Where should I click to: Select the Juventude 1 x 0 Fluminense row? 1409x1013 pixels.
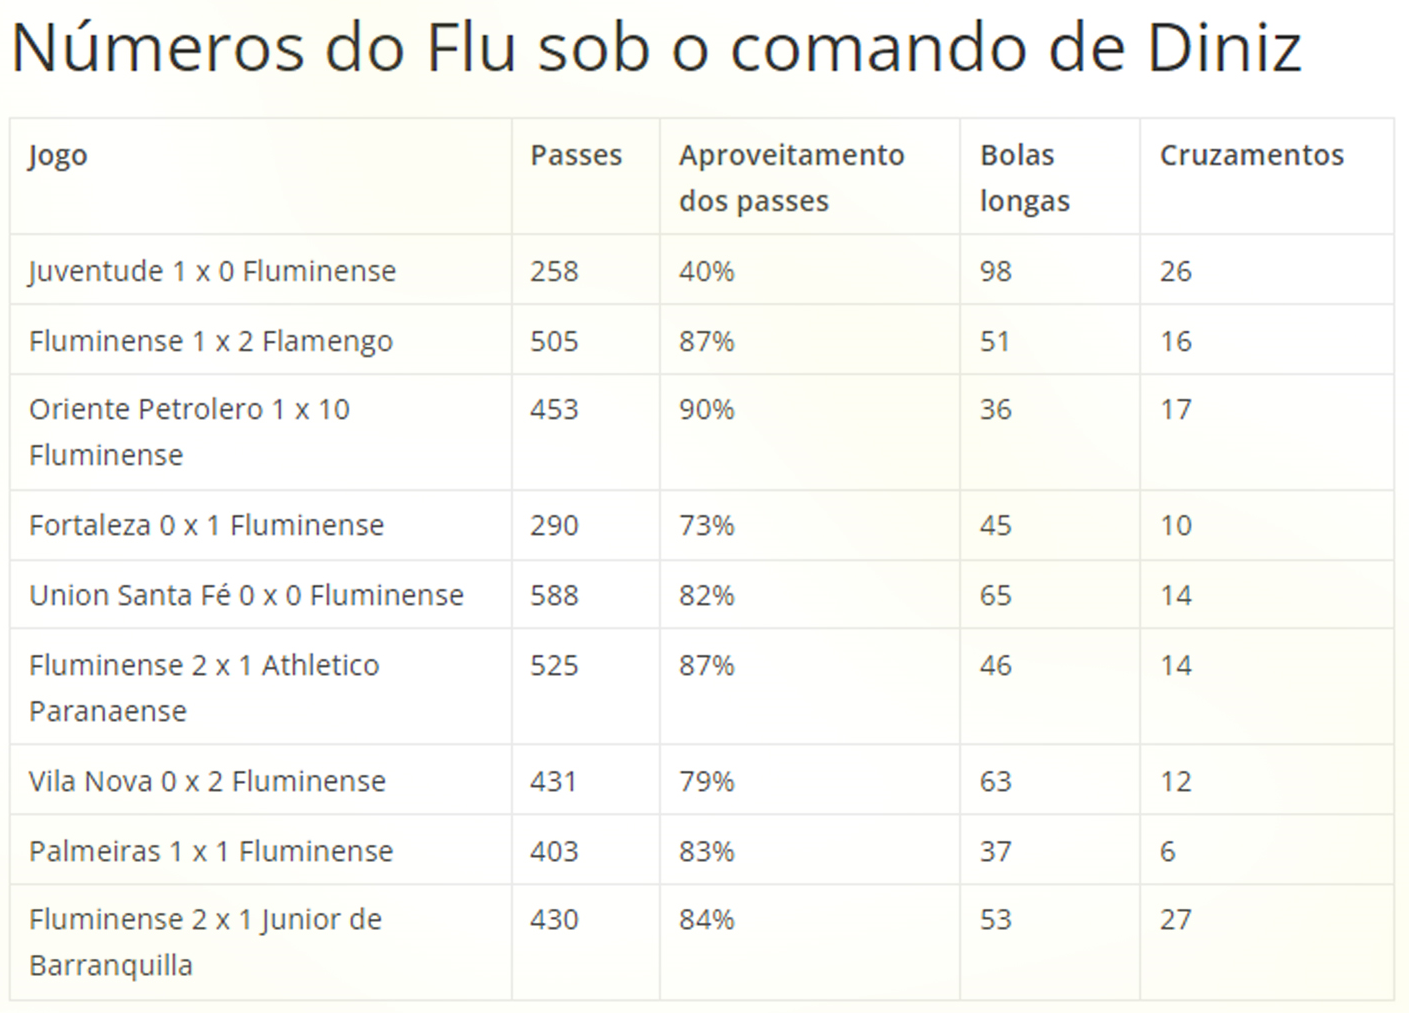pos(702,270)
